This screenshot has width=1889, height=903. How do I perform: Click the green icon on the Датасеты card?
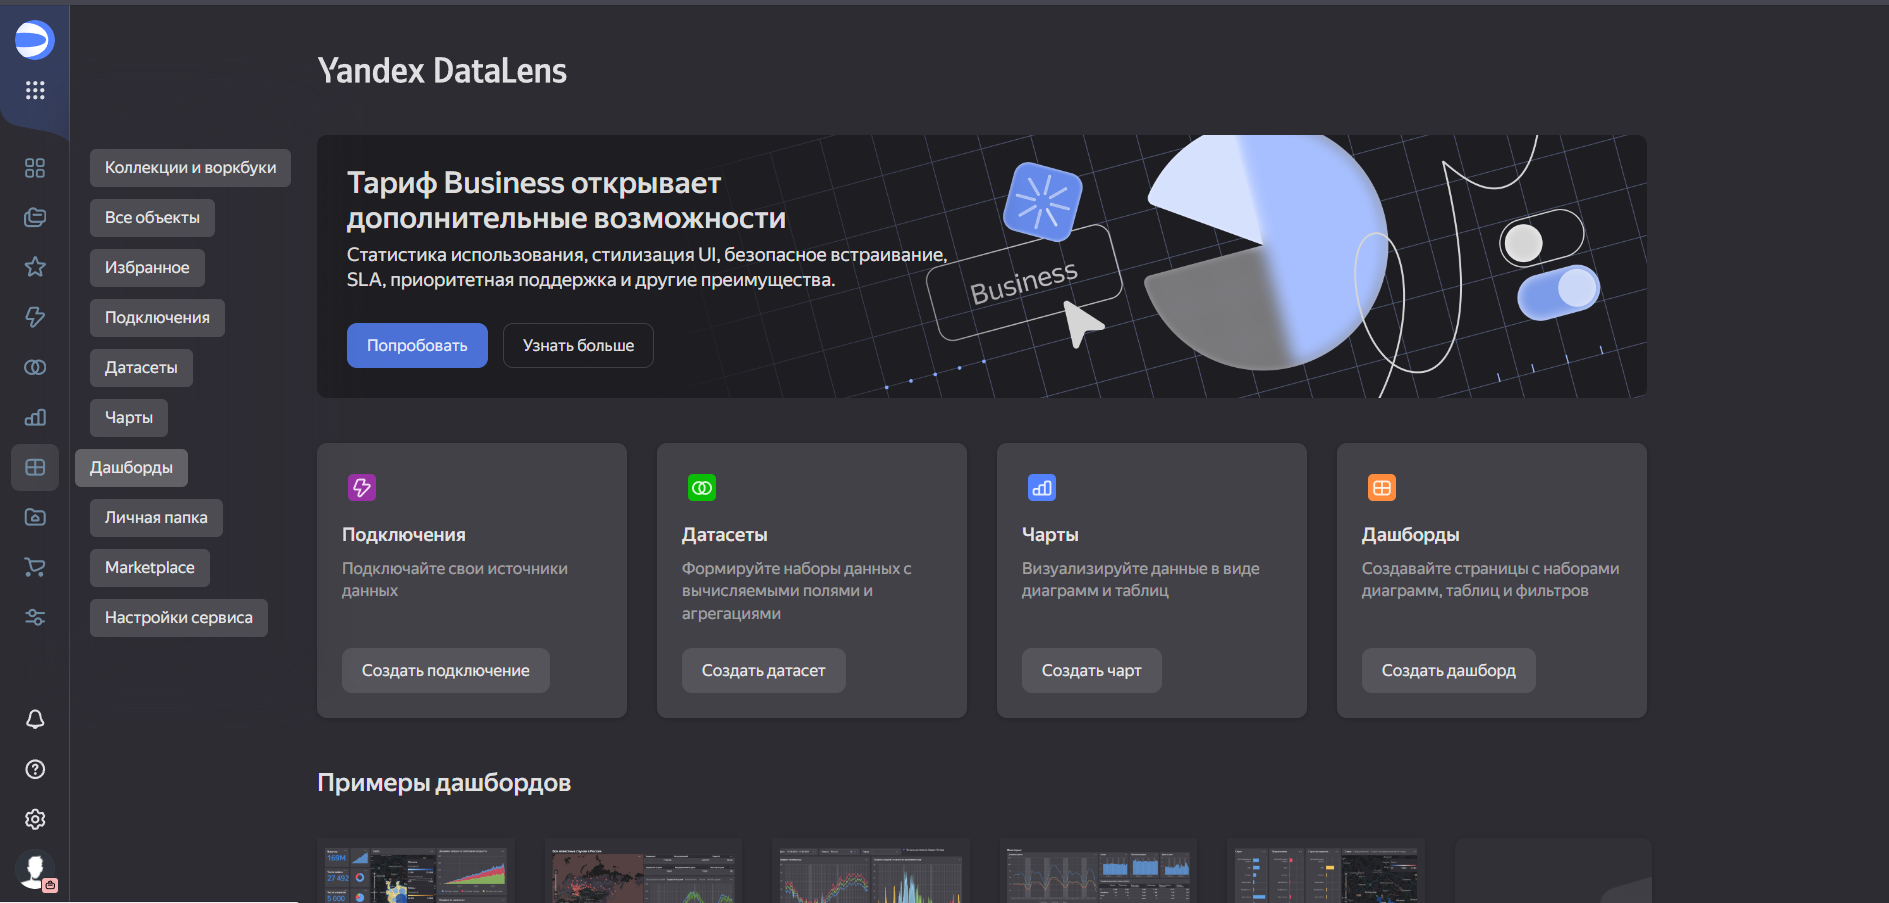702,488
